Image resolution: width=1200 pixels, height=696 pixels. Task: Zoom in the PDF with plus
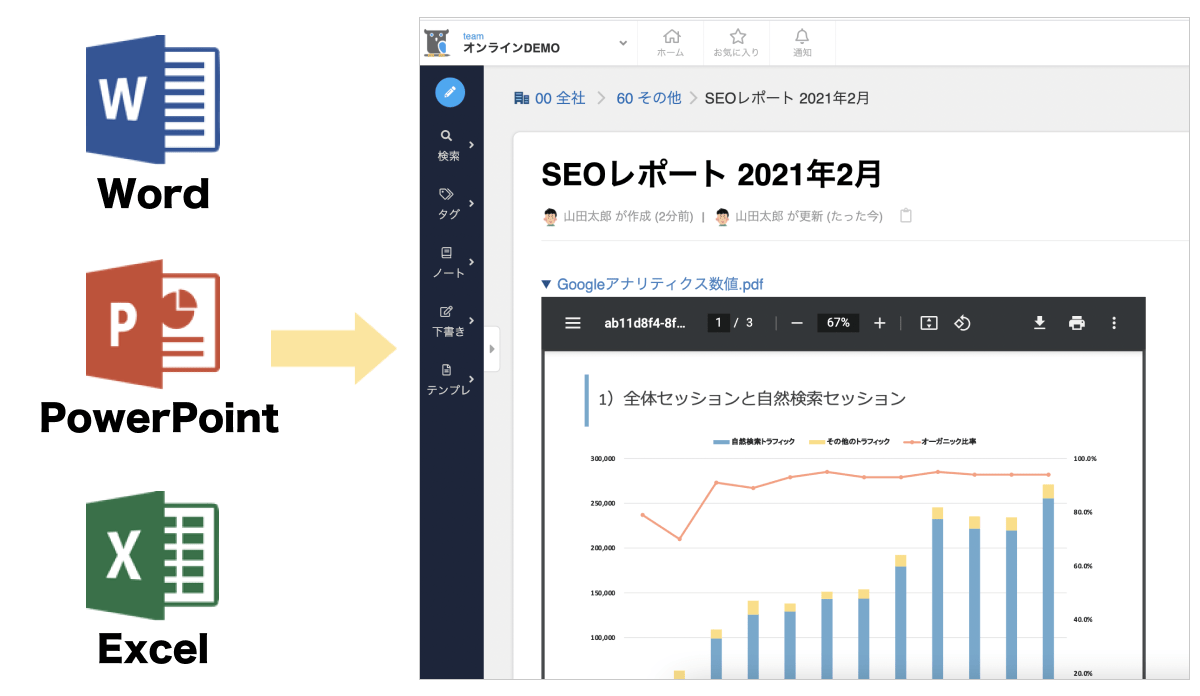pos(880,323)
